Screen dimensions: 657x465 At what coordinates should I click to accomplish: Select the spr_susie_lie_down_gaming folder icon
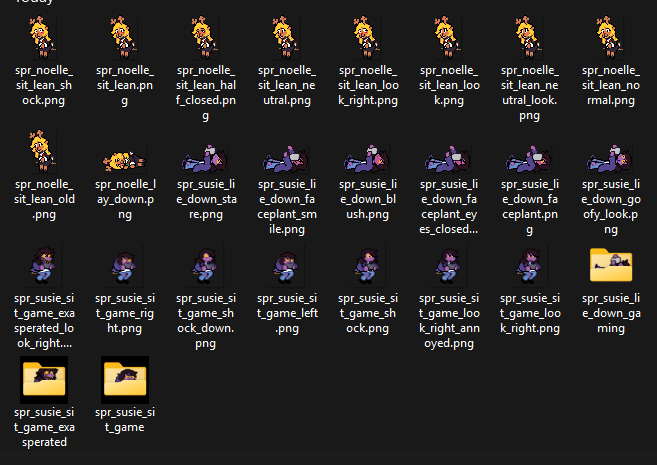610,264
